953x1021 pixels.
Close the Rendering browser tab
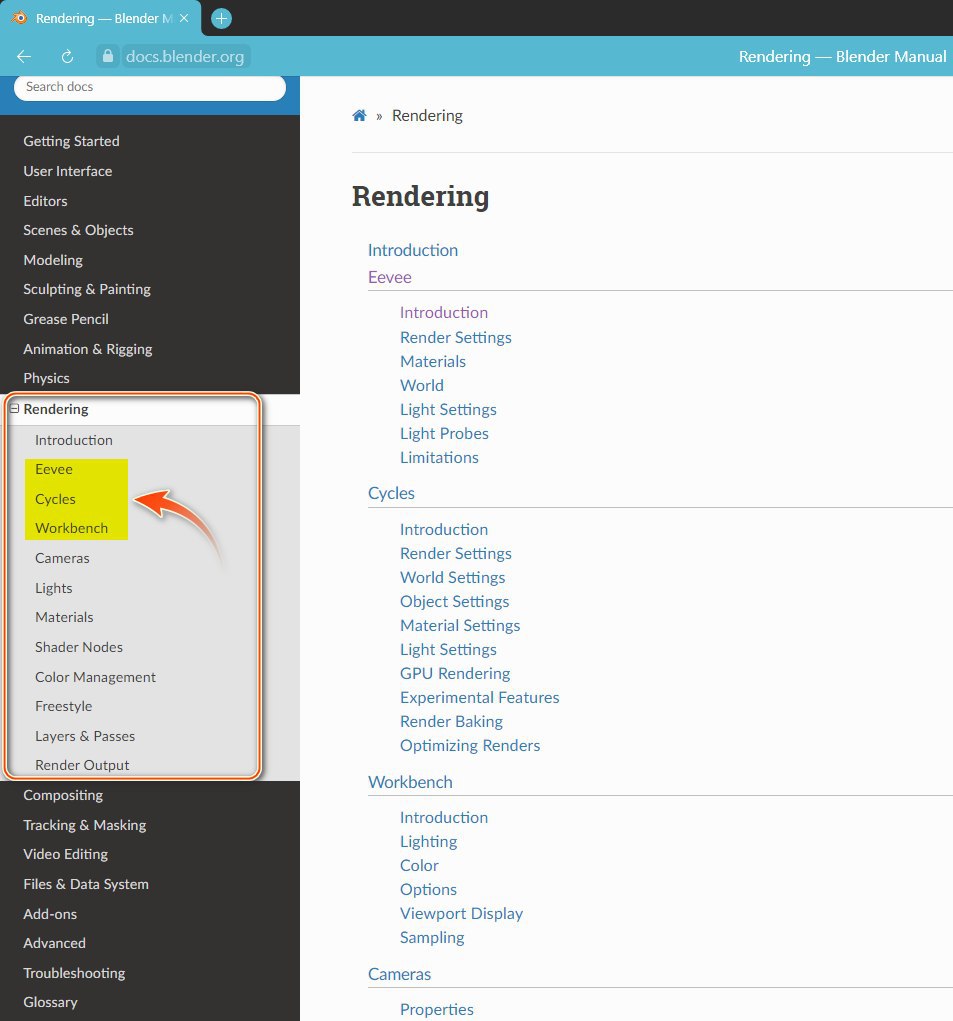click(x=184, y=18)
